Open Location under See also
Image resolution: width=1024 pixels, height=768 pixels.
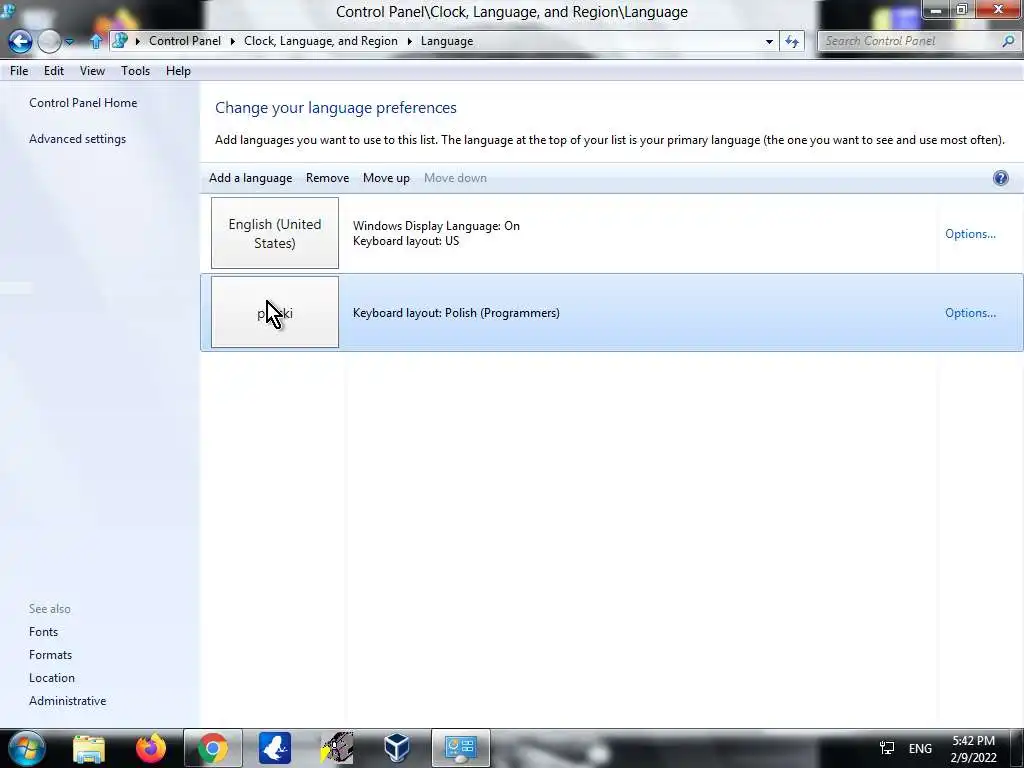(x=52, y=677)
